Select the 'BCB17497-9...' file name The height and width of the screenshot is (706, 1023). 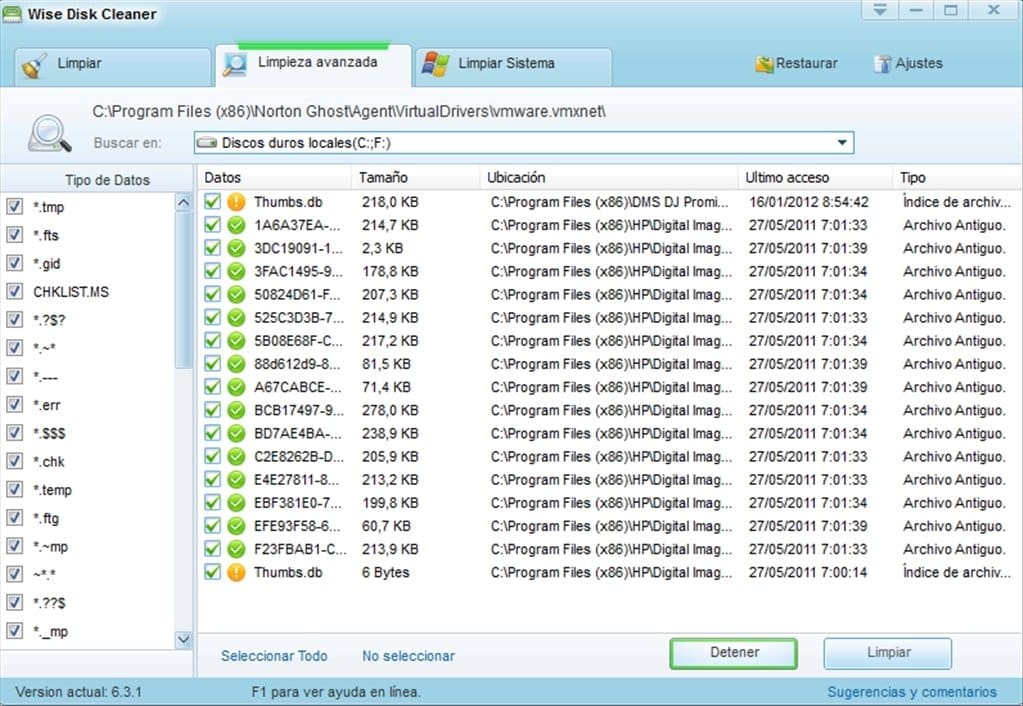click(x=299, y=410)
